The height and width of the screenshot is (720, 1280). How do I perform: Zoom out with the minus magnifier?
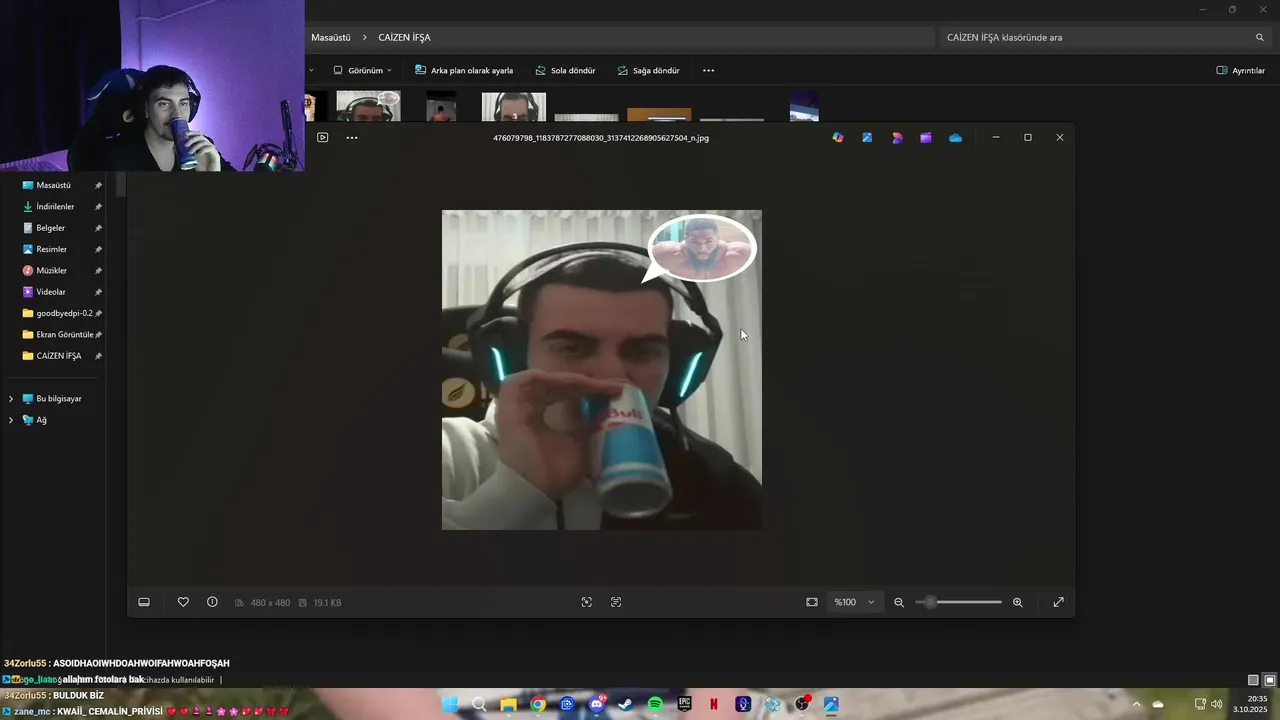(x=899, y=602)
